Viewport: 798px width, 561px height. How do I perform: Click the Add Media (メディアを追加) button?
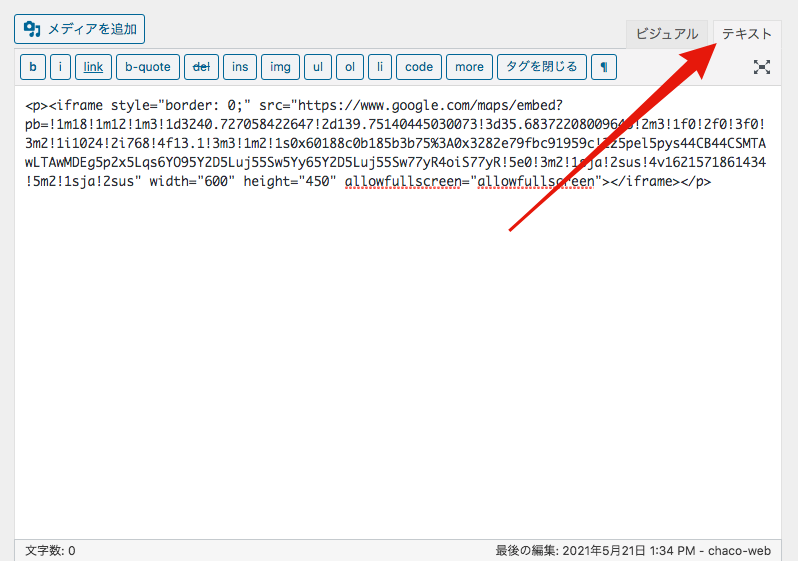[79, 29]
